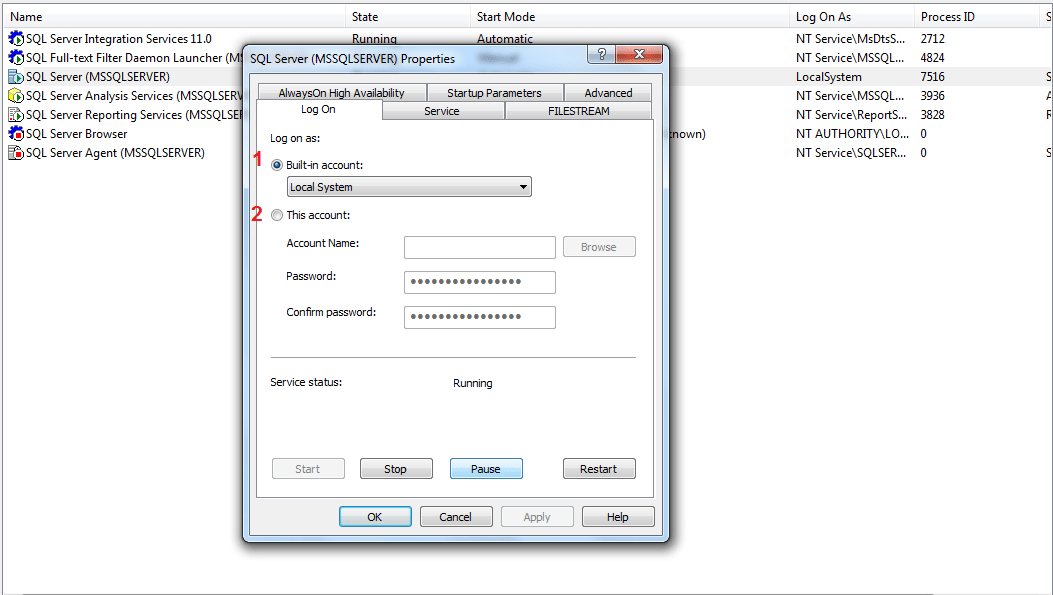Click the SQL Server Agent icon
Screen dimensions: 1053x595
pyautogui.click(x=15, y=152)
